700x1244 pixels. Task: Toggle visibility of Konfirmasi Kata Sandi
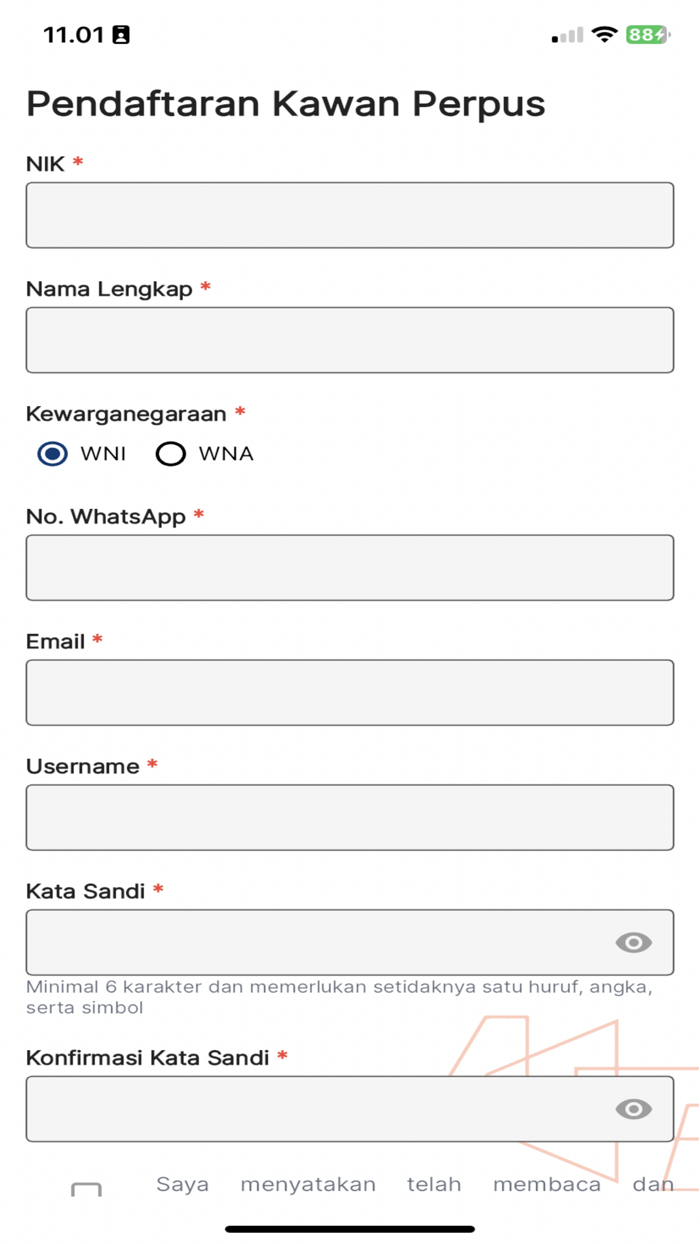coord(633,1109)
